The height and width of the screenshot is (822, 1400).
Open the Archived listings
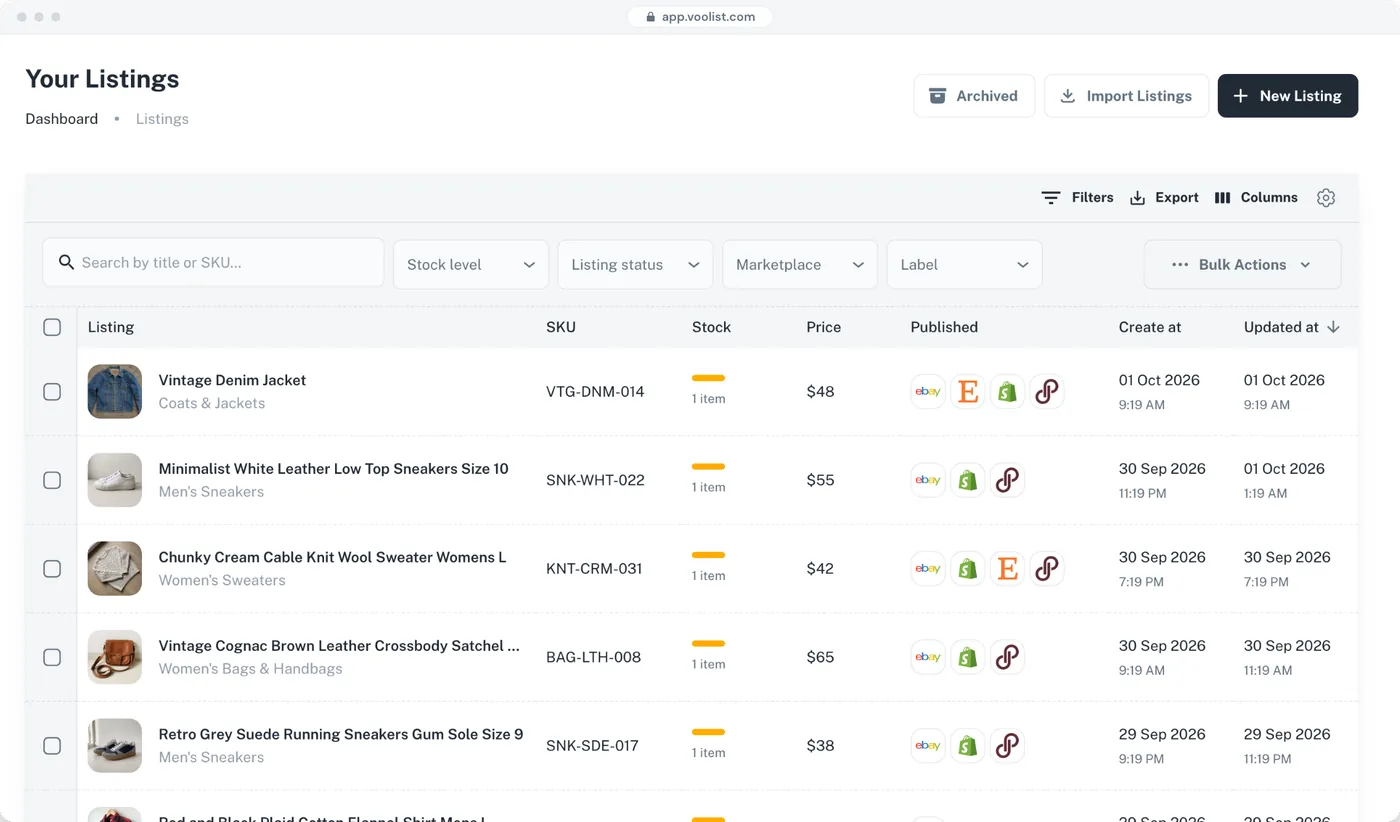[974, 96]
